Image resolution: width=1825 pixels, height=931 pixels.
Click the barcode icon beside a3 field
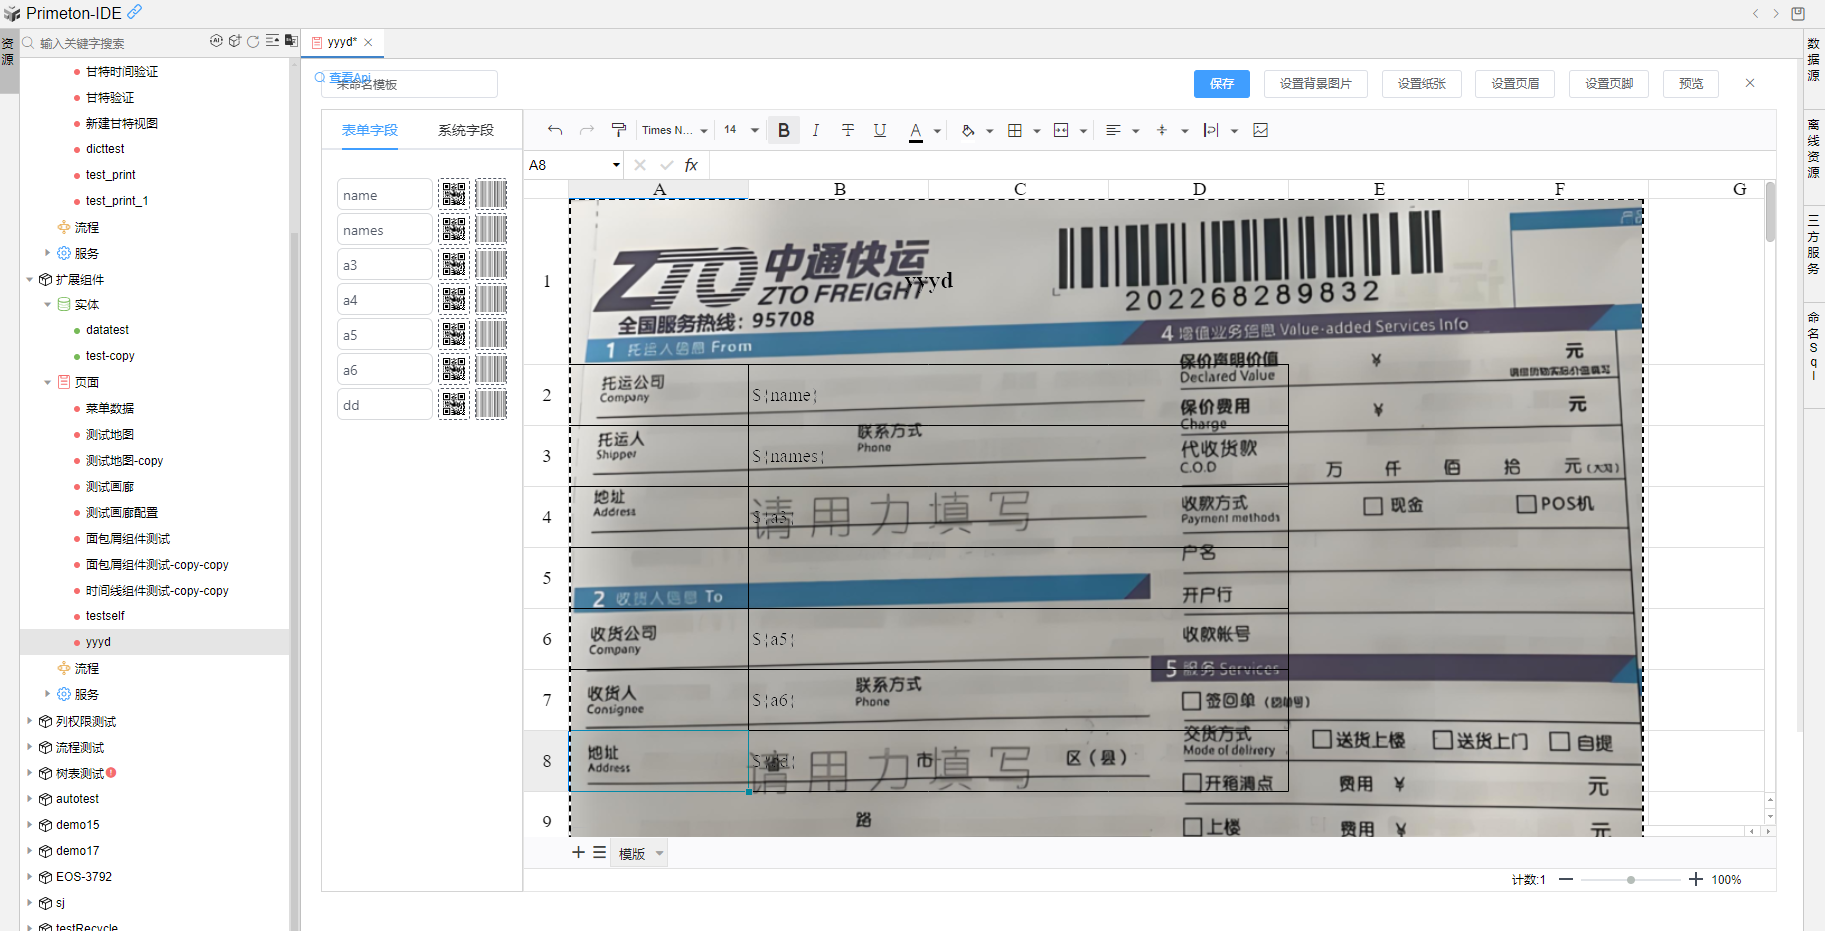click(491, 265)
